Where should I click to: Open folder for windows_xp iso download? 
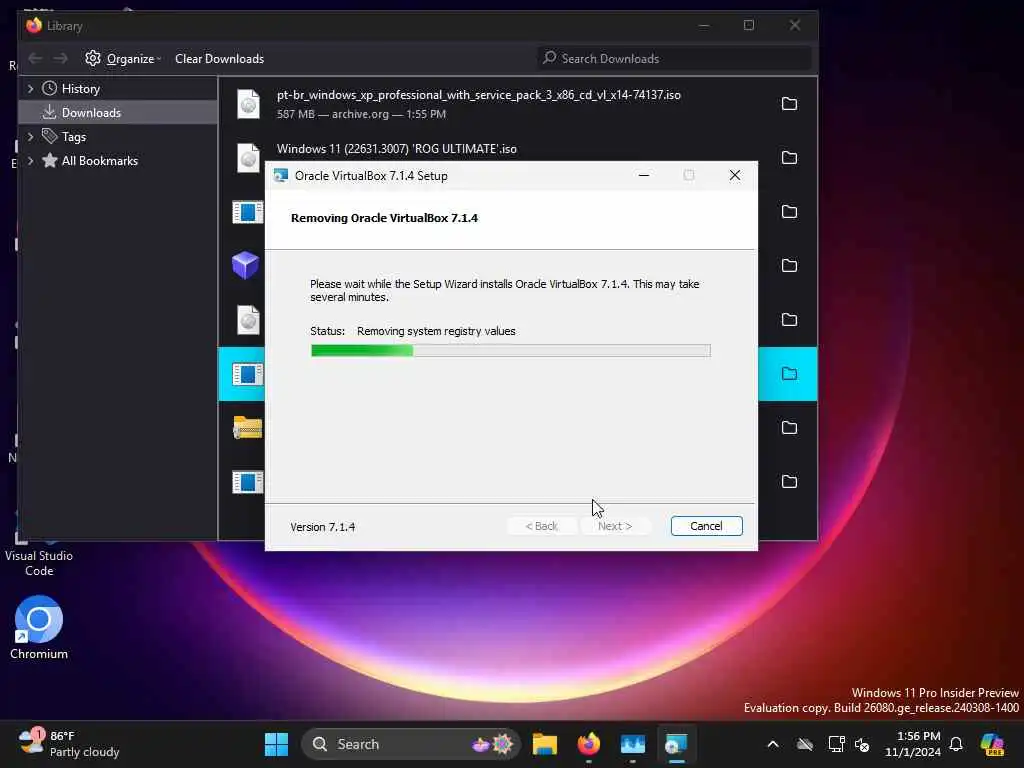(x=790, y=104)
